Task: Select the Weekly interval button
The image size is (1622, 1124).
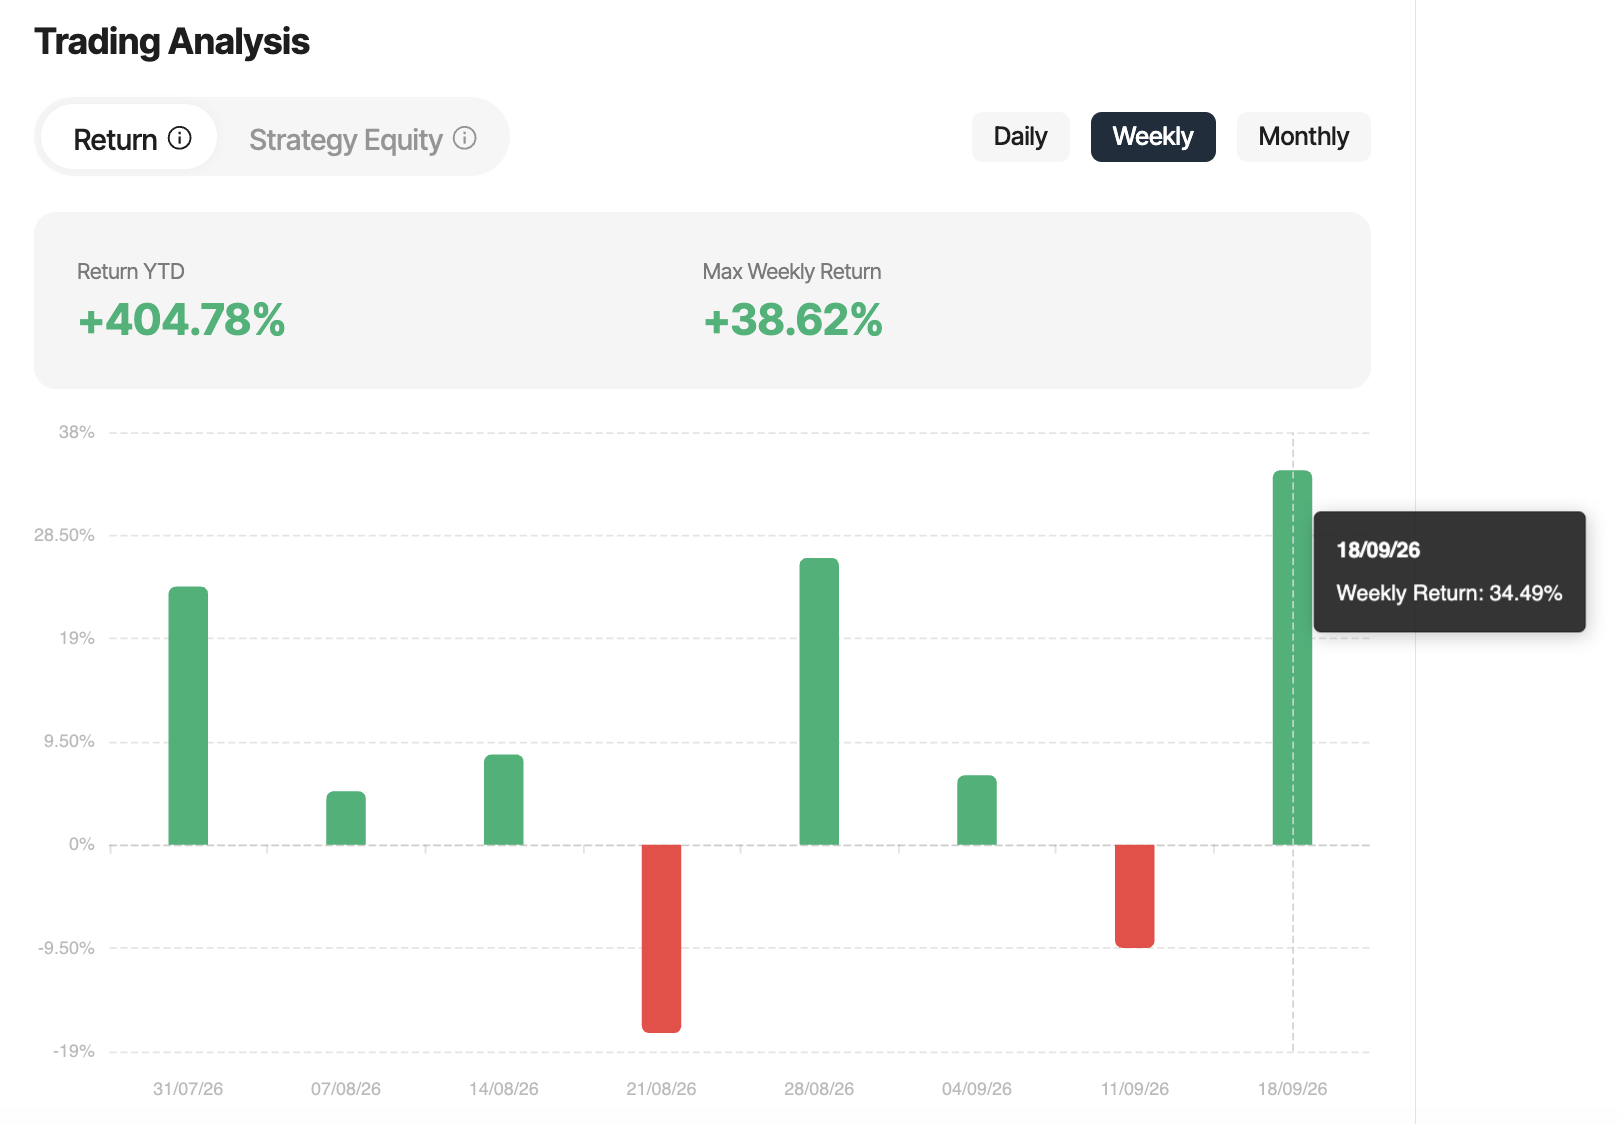Action: 1153,137
